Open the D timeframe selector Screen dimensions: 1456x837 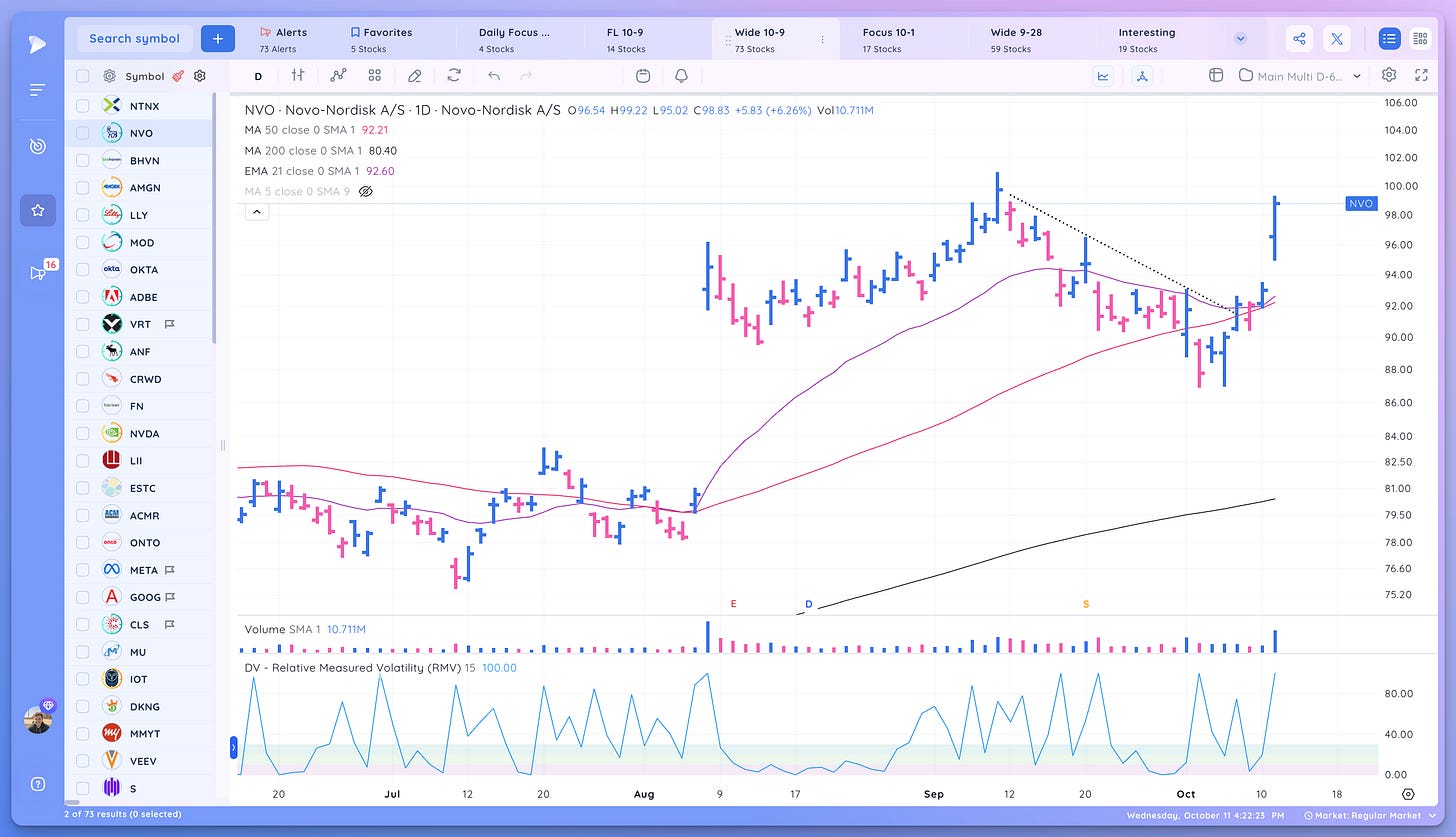coord(258,76)
